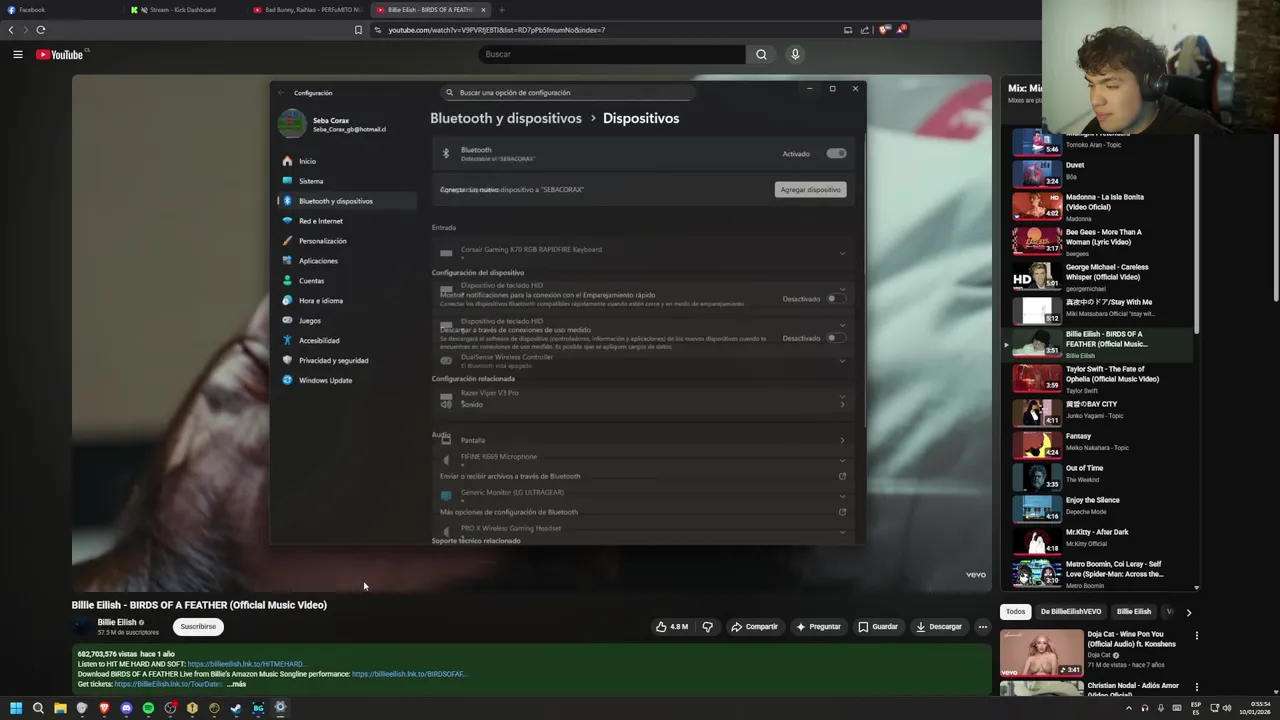The image size is (1280, 720).
Task: Switch to the Facebook browser tab
Action: pos(60,10)
